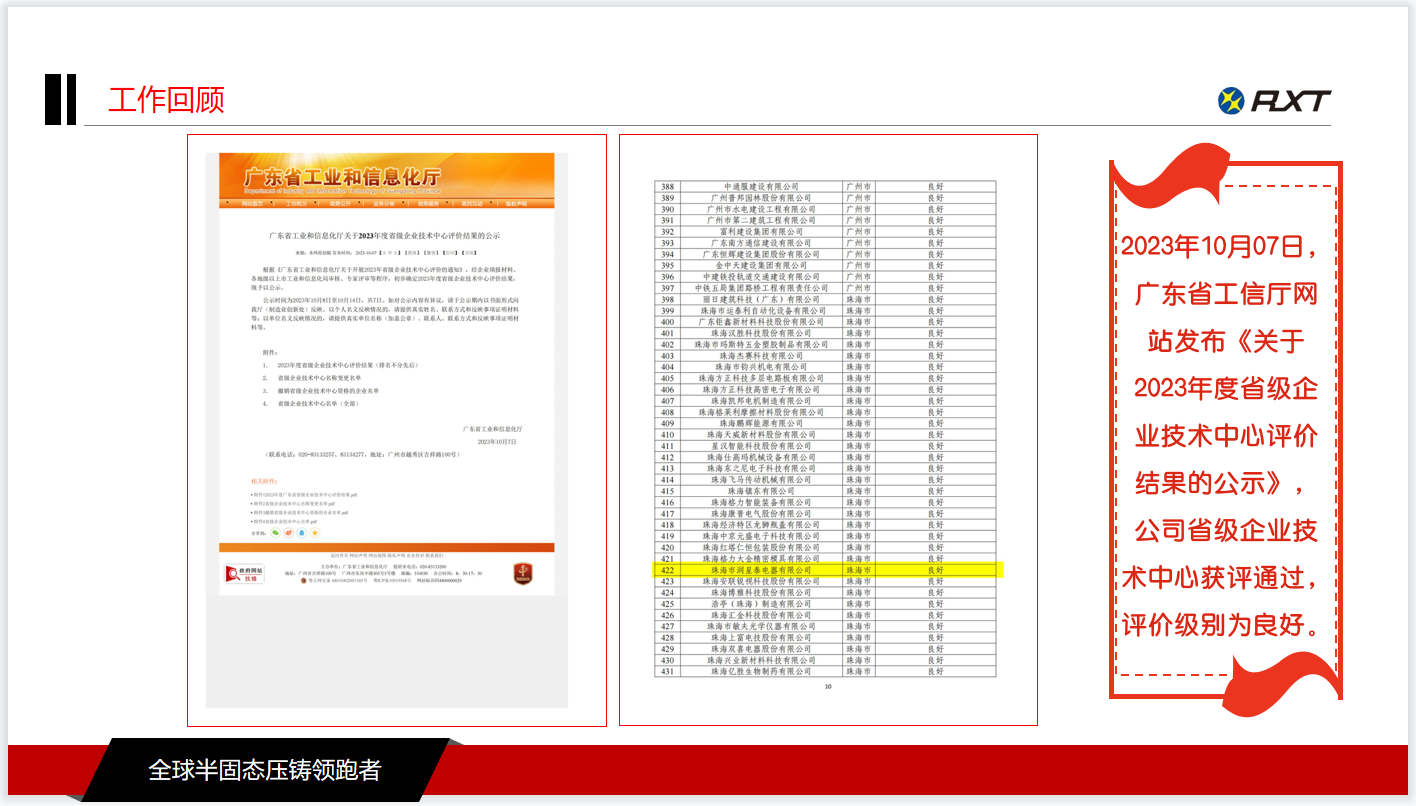Click the table row 珠海亿胜生物制药有限公司
Image resolution: width=1416 pixels, height=806 pixels.
(x=825, y=672)
